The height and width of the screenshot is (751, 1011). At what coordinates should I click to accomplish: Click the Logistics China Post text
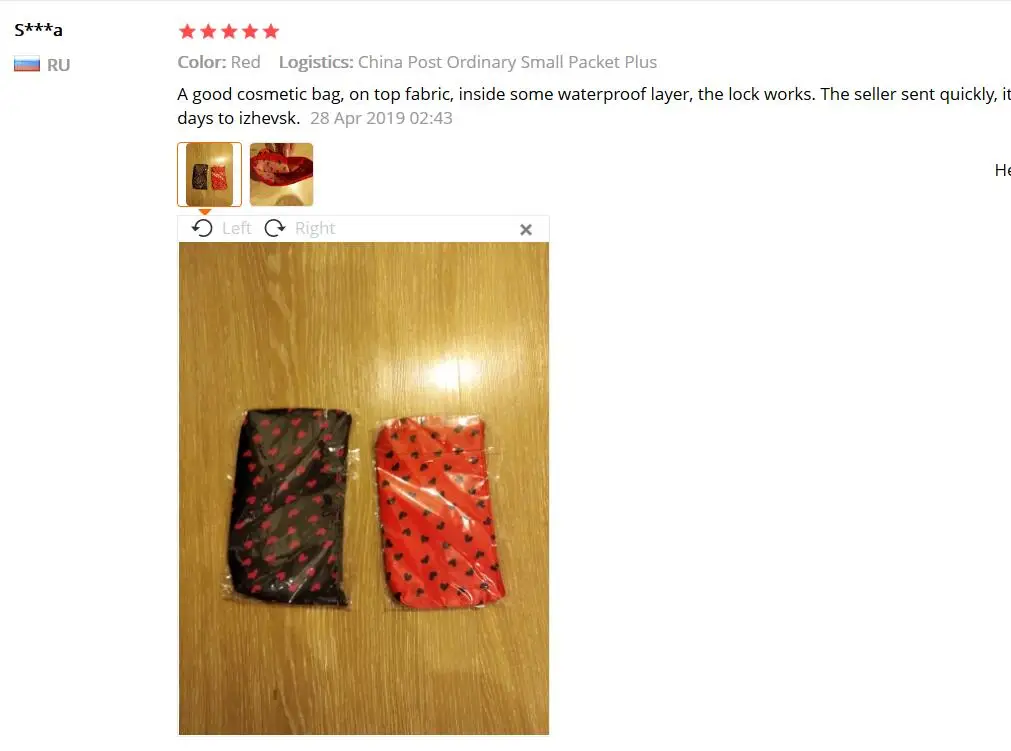point(468,63)
